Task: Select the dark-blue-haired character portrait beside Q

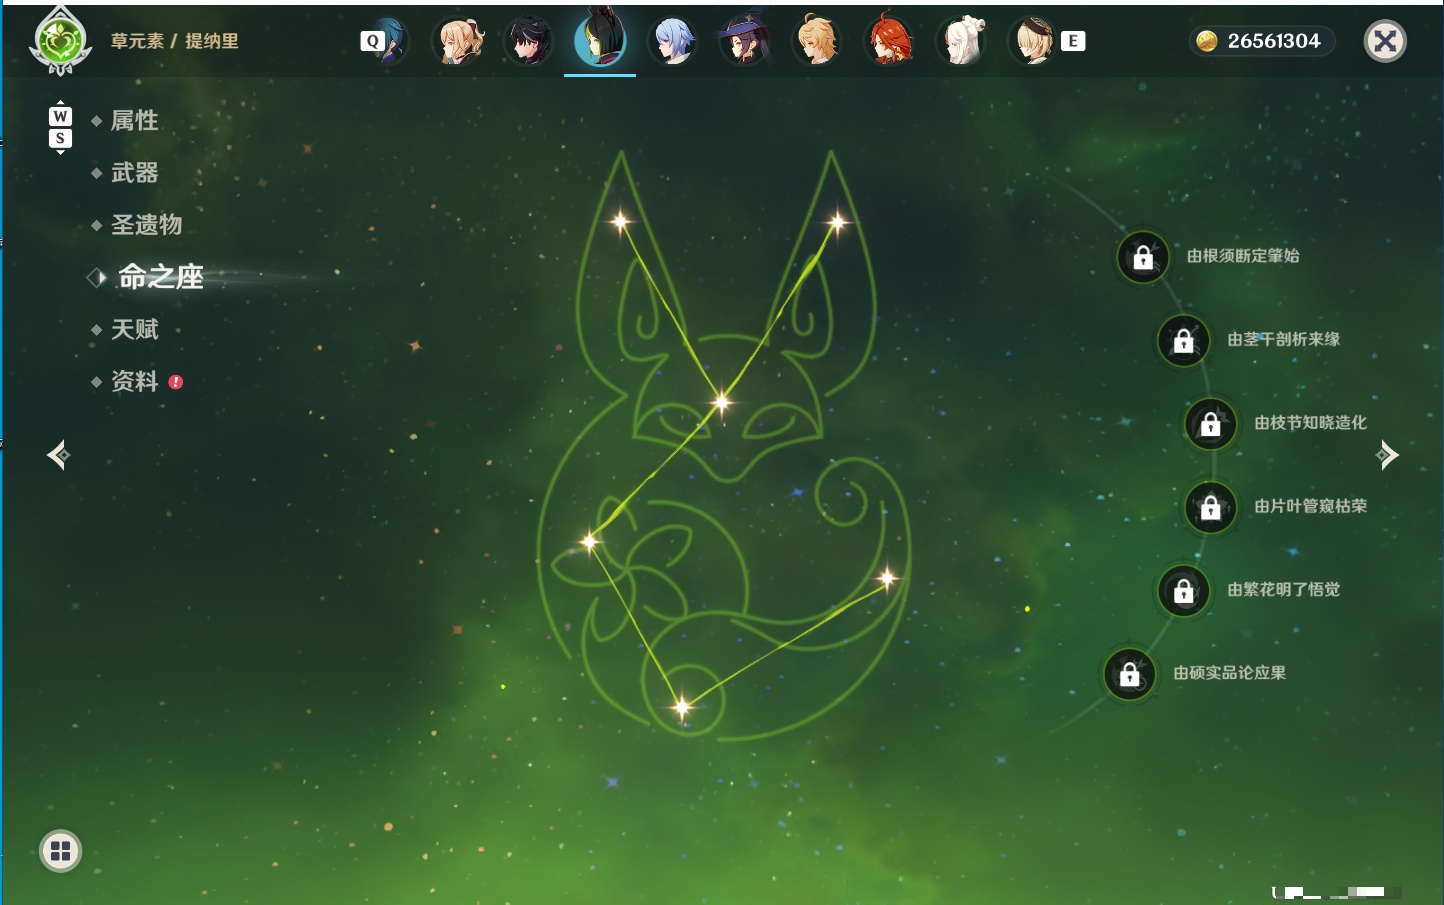Action: pyautogui.click(x=390, y=41)
